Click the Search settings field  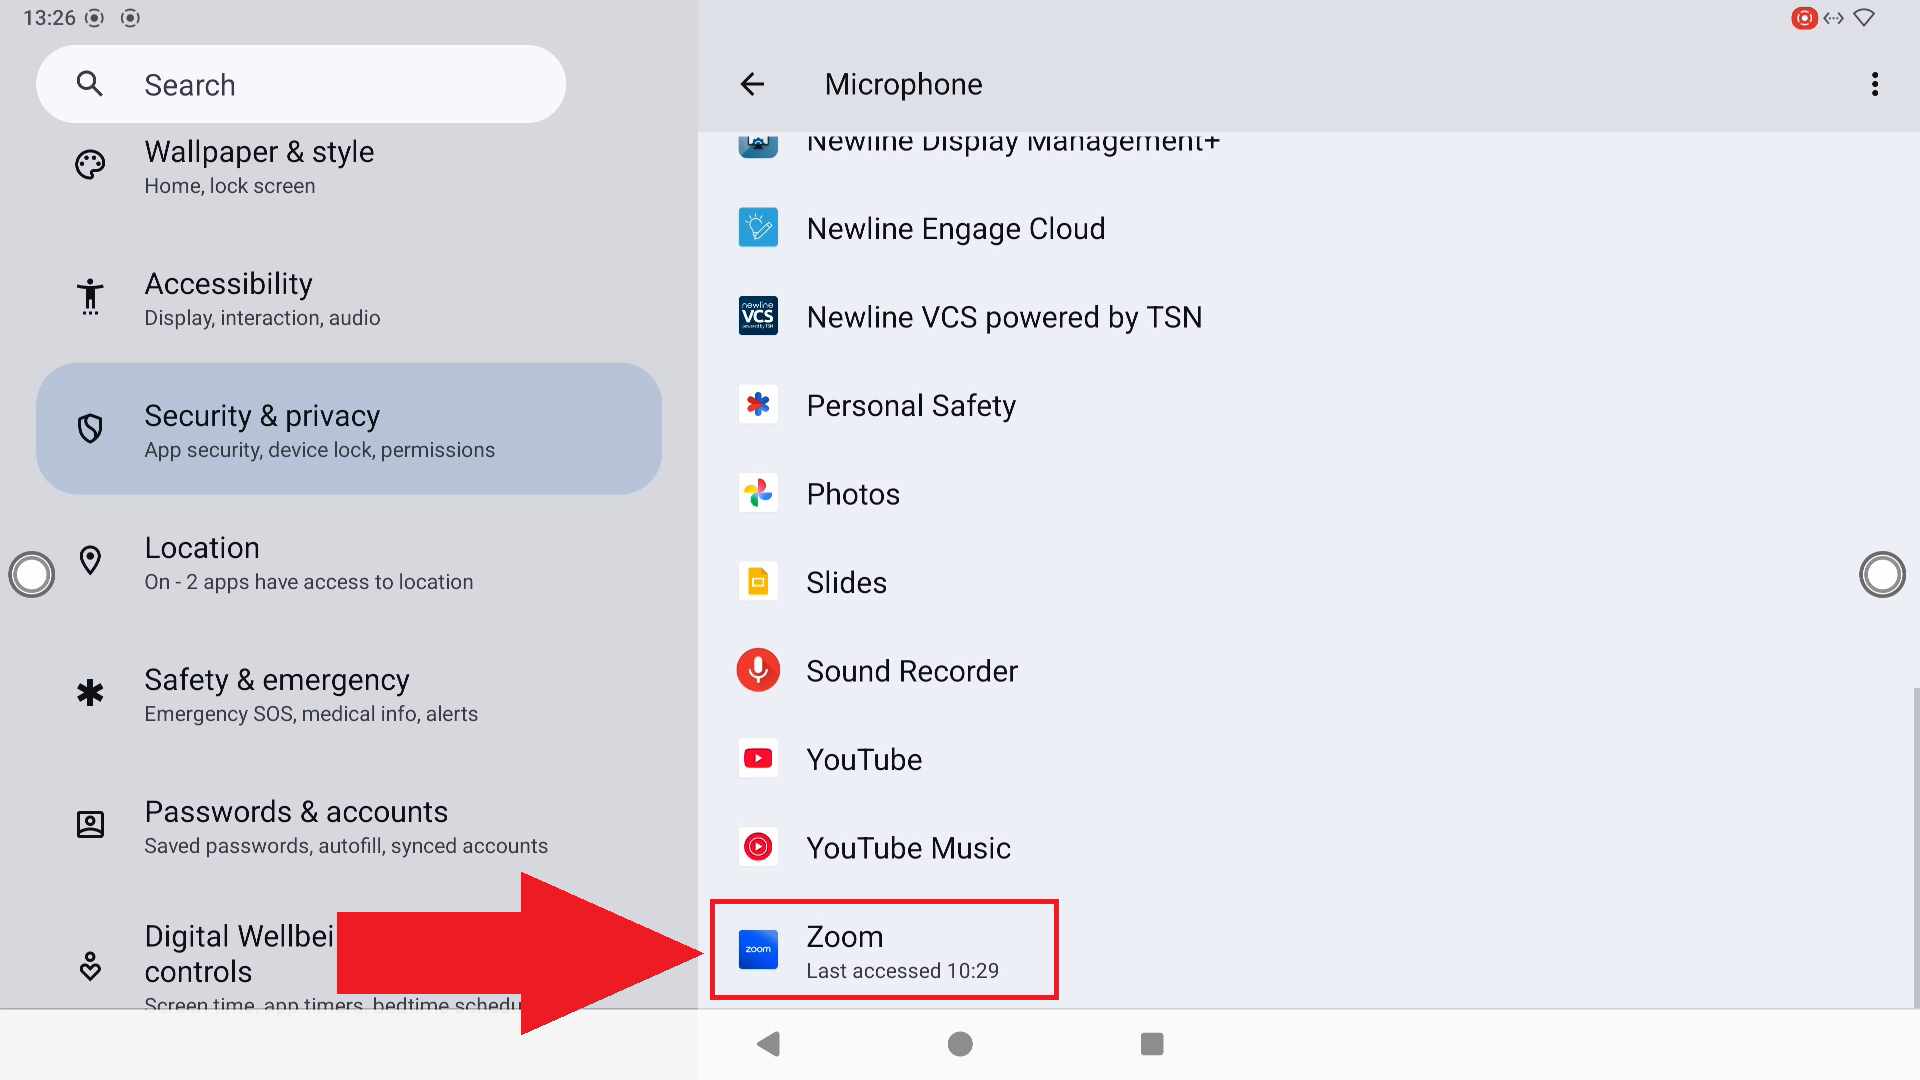[300, 85]
